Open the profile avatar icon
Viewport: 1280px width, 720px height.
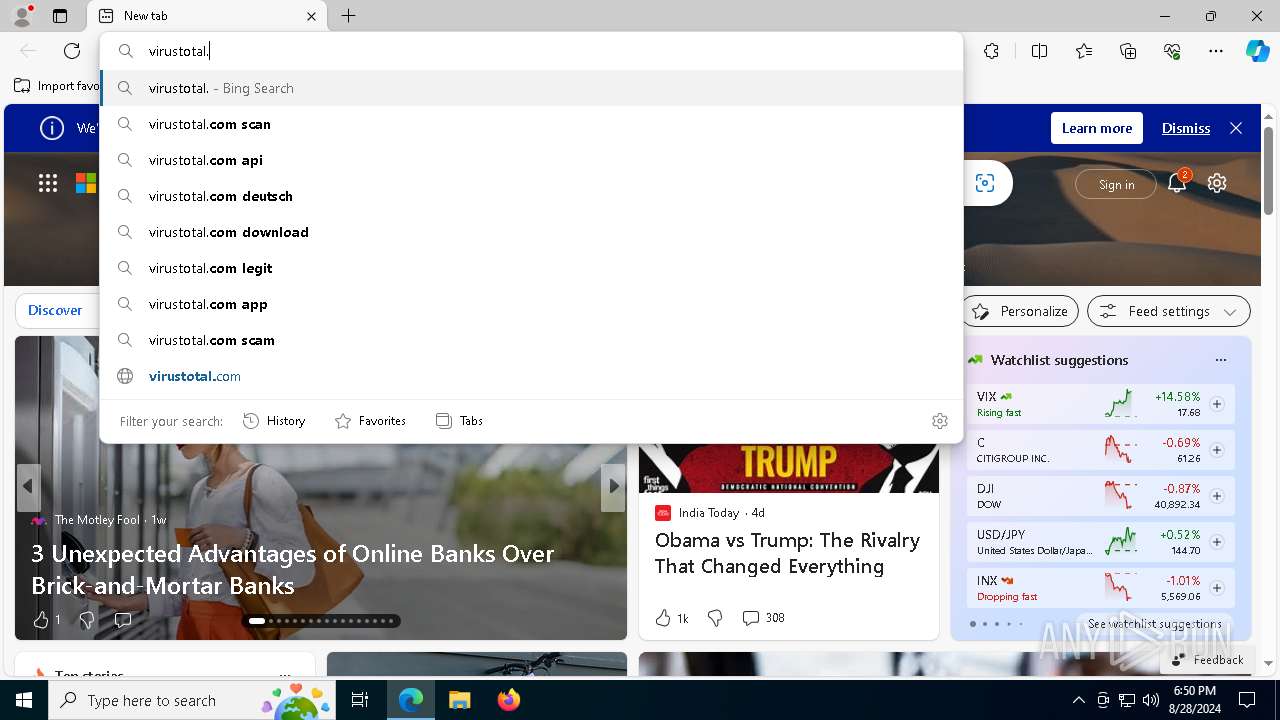22,16
